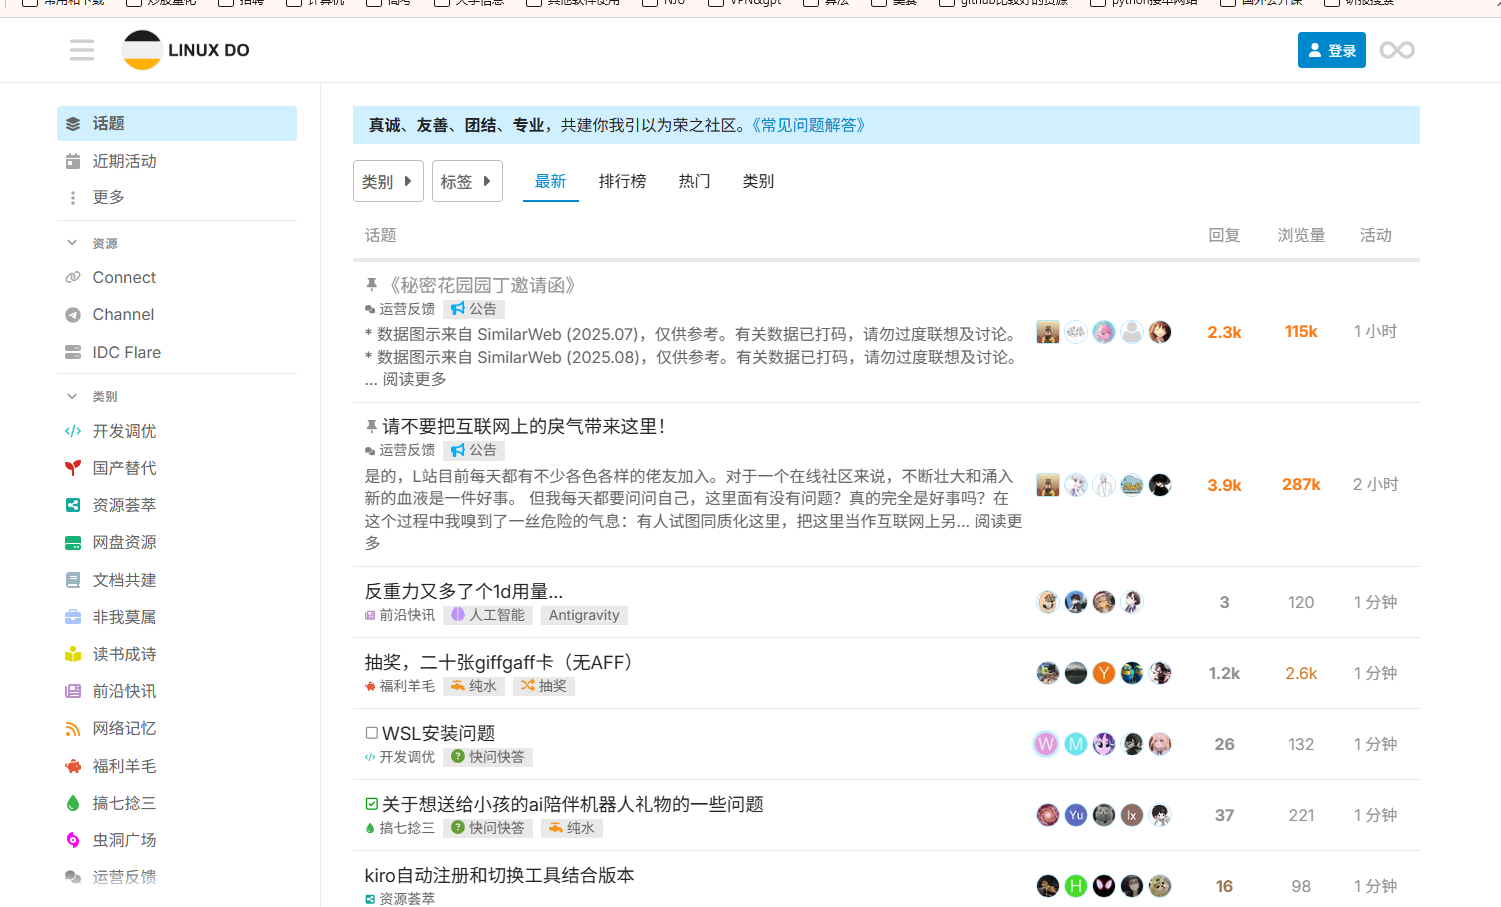Viewport: 1501px width, 907px height.
Task: Click the infinity icon in header
Action: 1396,50
